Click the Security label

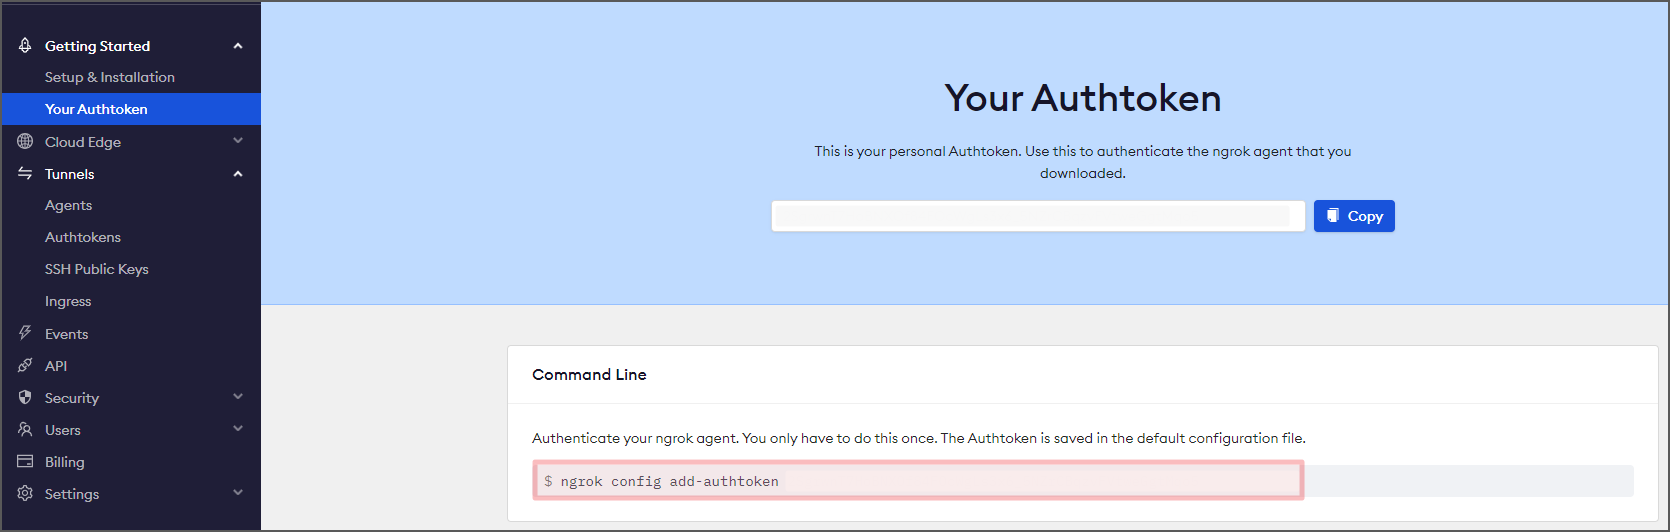72,398
